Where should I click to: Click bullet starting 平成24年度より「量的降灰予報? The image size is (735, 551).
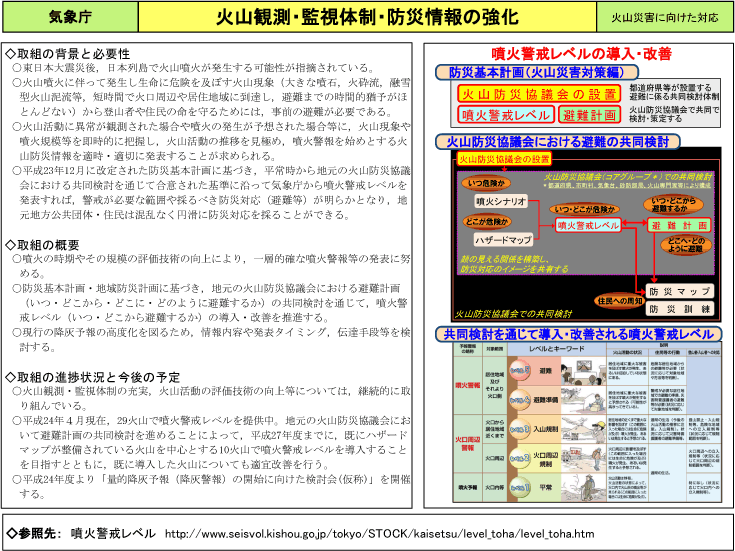(211, 486)
